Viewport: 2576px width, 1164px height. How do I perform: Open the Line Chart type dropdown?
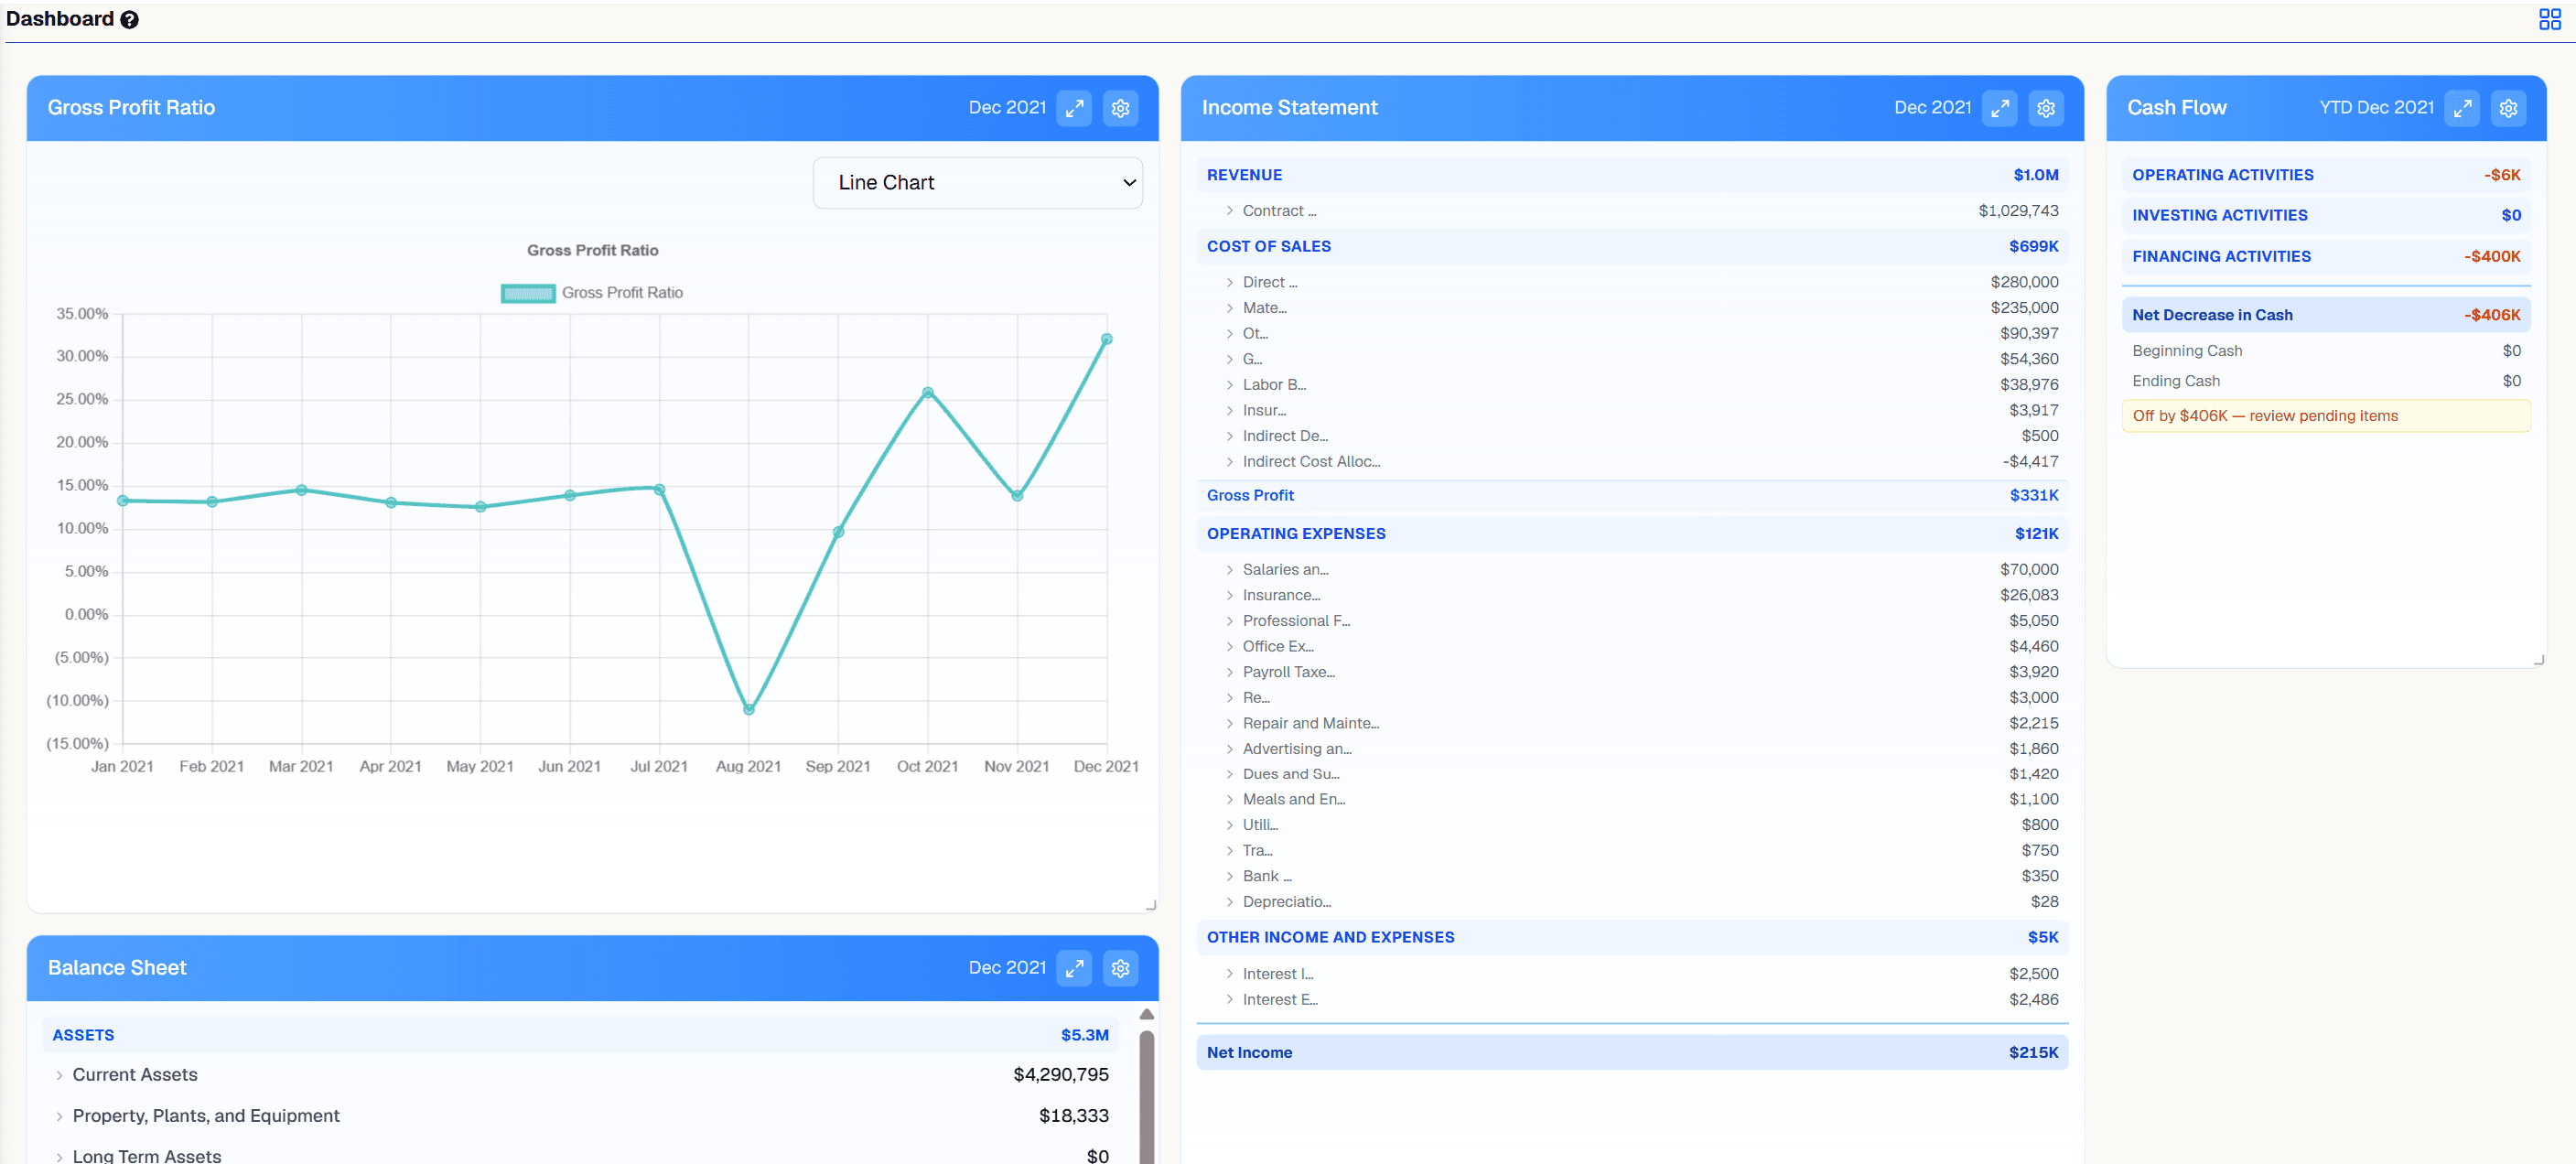pos(977,183)
